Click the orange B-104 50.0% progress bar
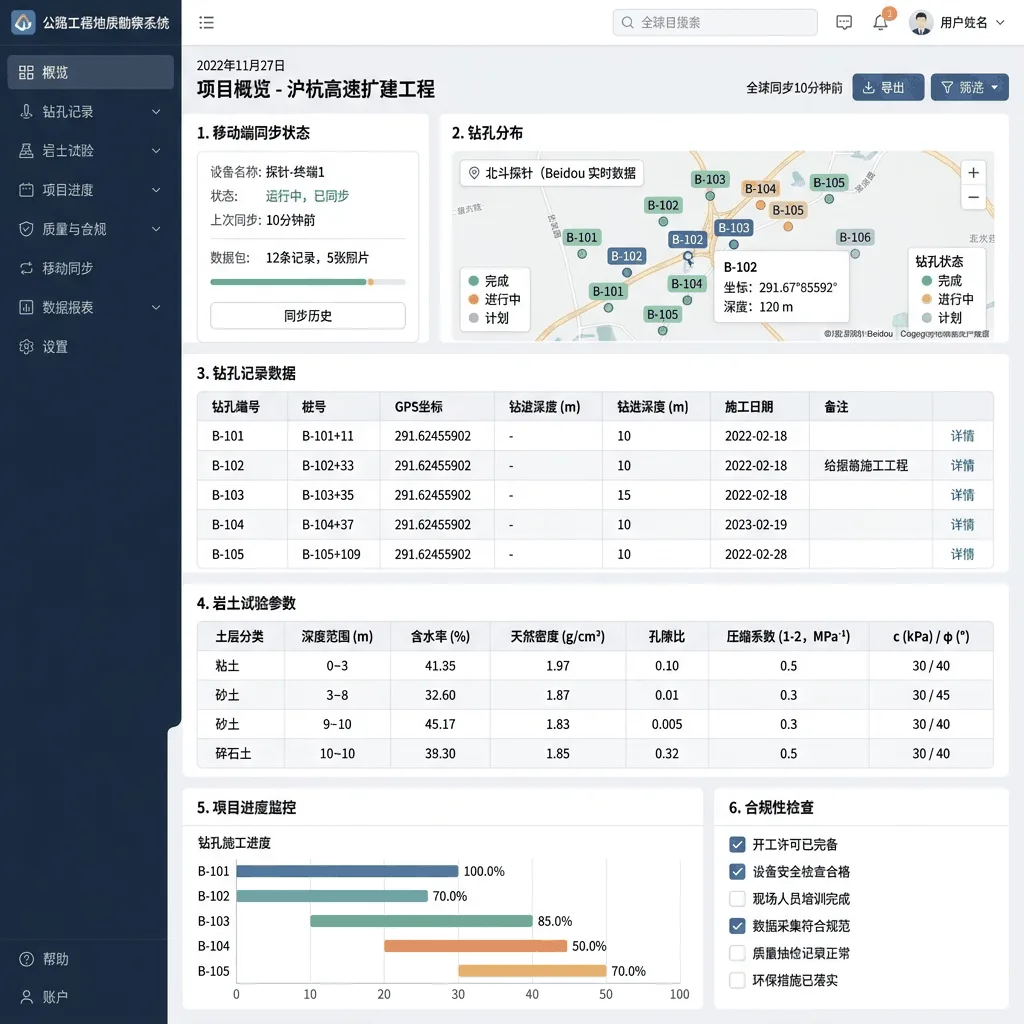1024x1024 pixels. click(x=475, y=946)
